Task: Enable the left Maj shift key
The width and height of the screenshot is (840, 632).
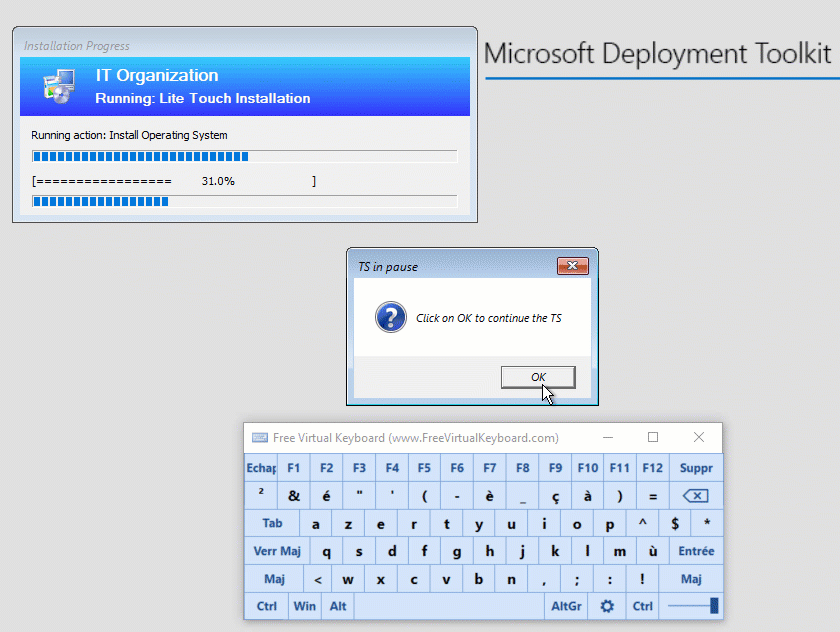Action: tap(272, 578)
